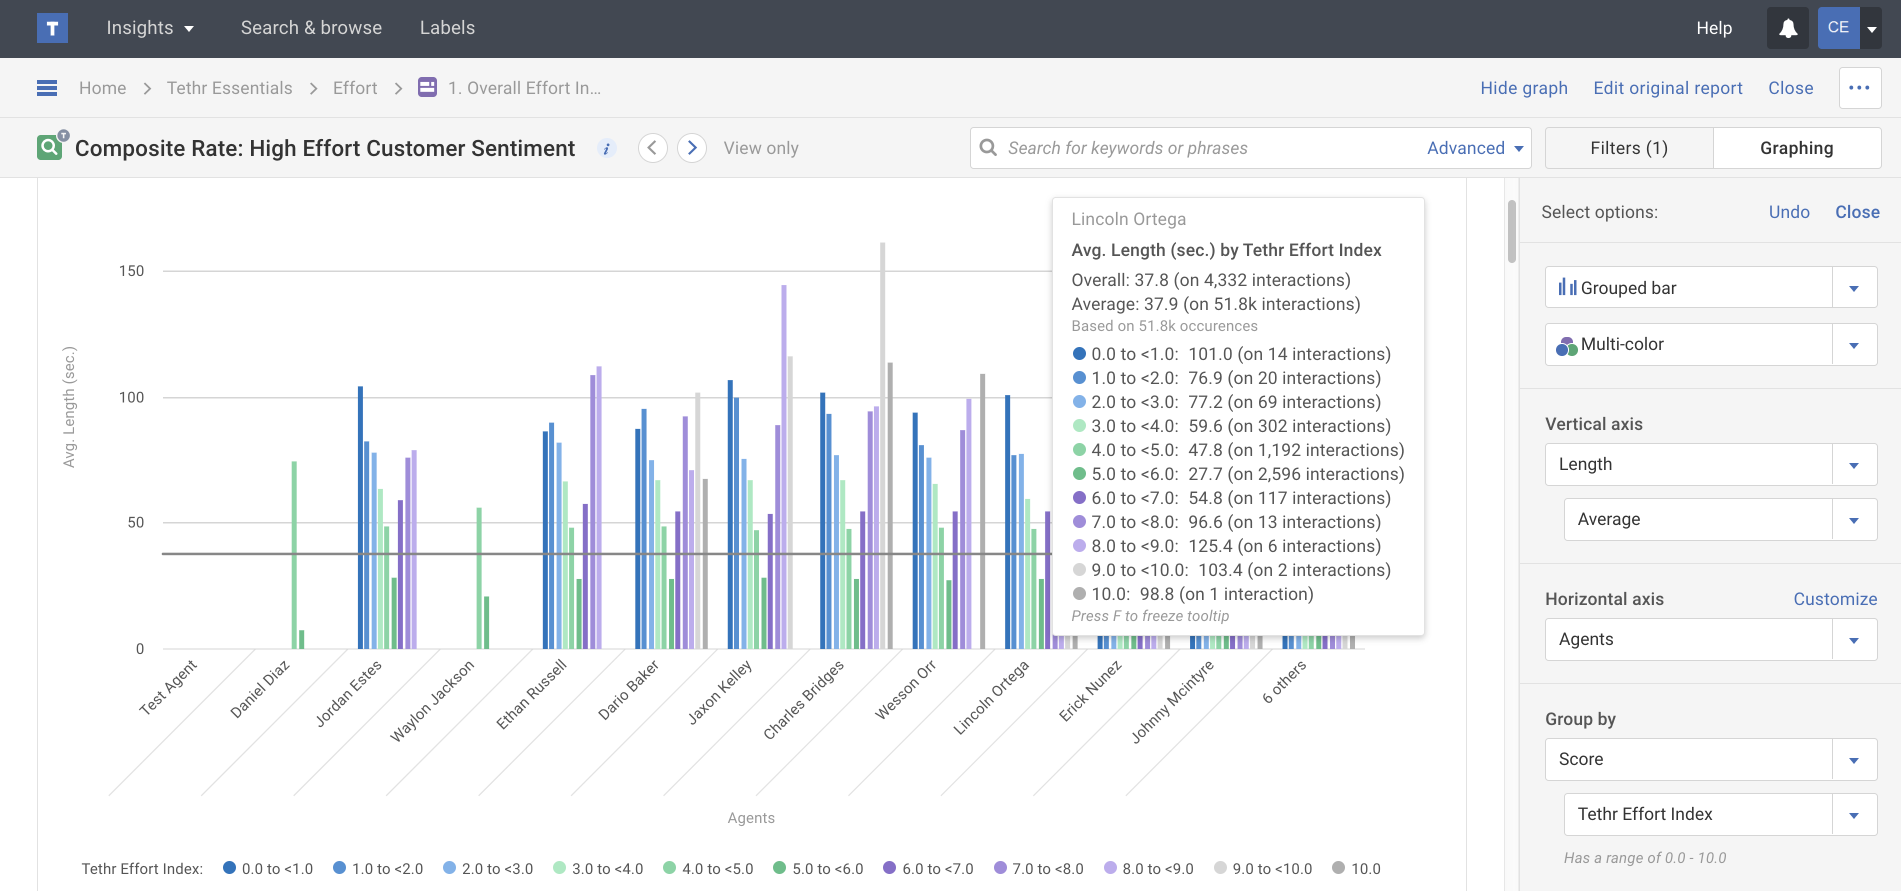Open the Multi-color palette dropdown
This screenshot has width=1901, height=891.
(x=1853, y=345)
